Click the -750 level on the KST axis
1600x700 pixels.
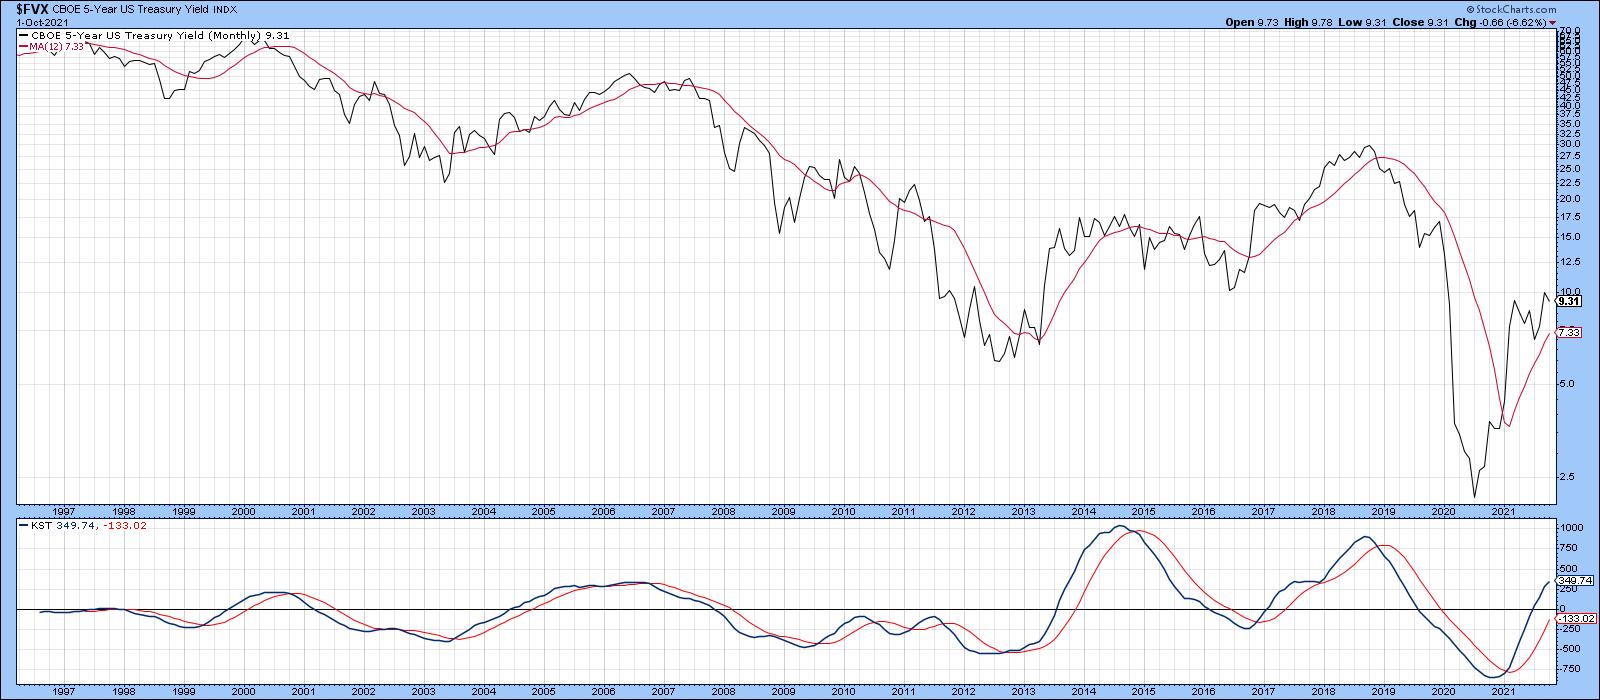click(1571, 668)
